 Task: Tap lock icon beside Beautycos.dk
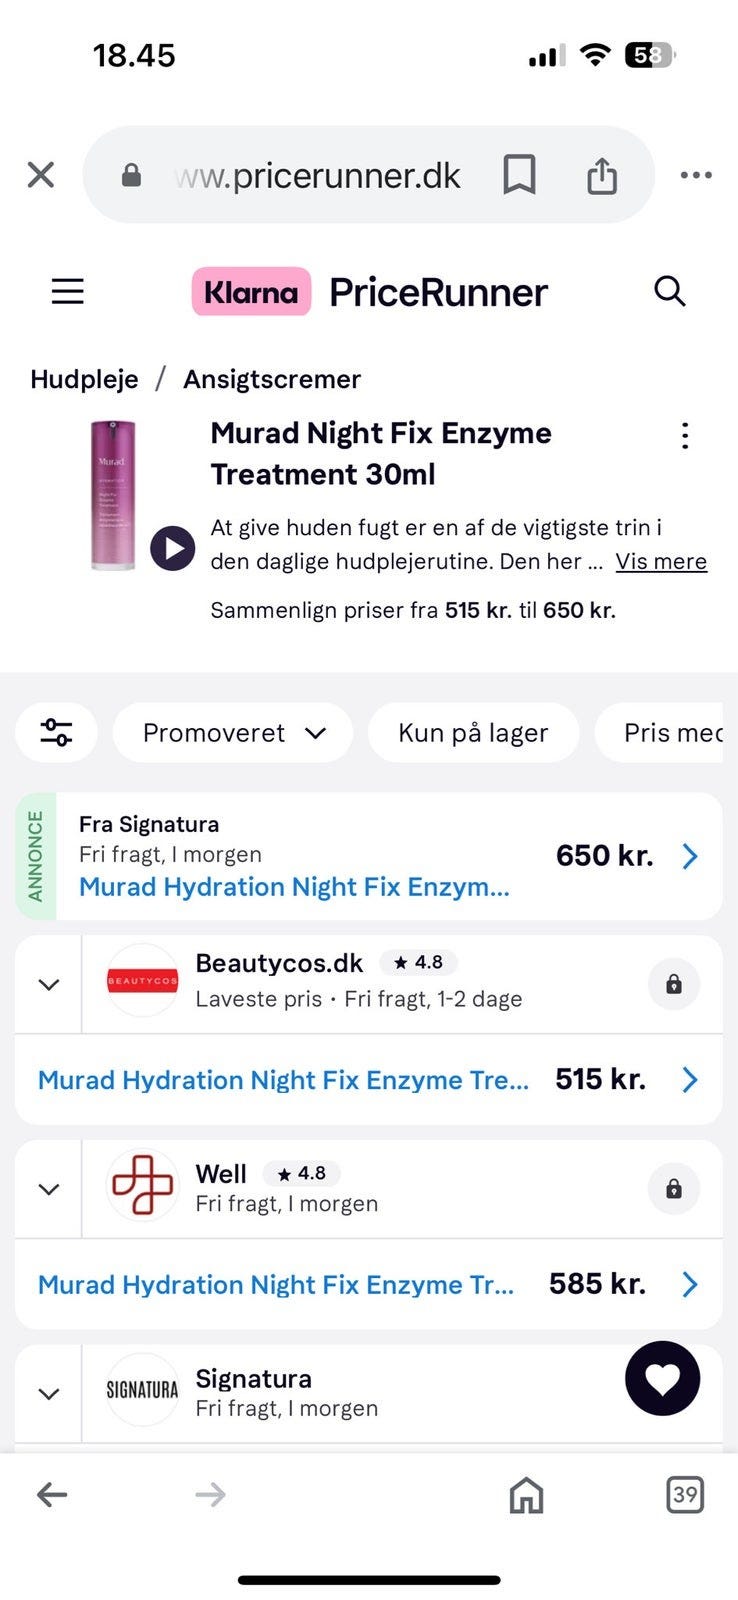(x=673, y=984)
